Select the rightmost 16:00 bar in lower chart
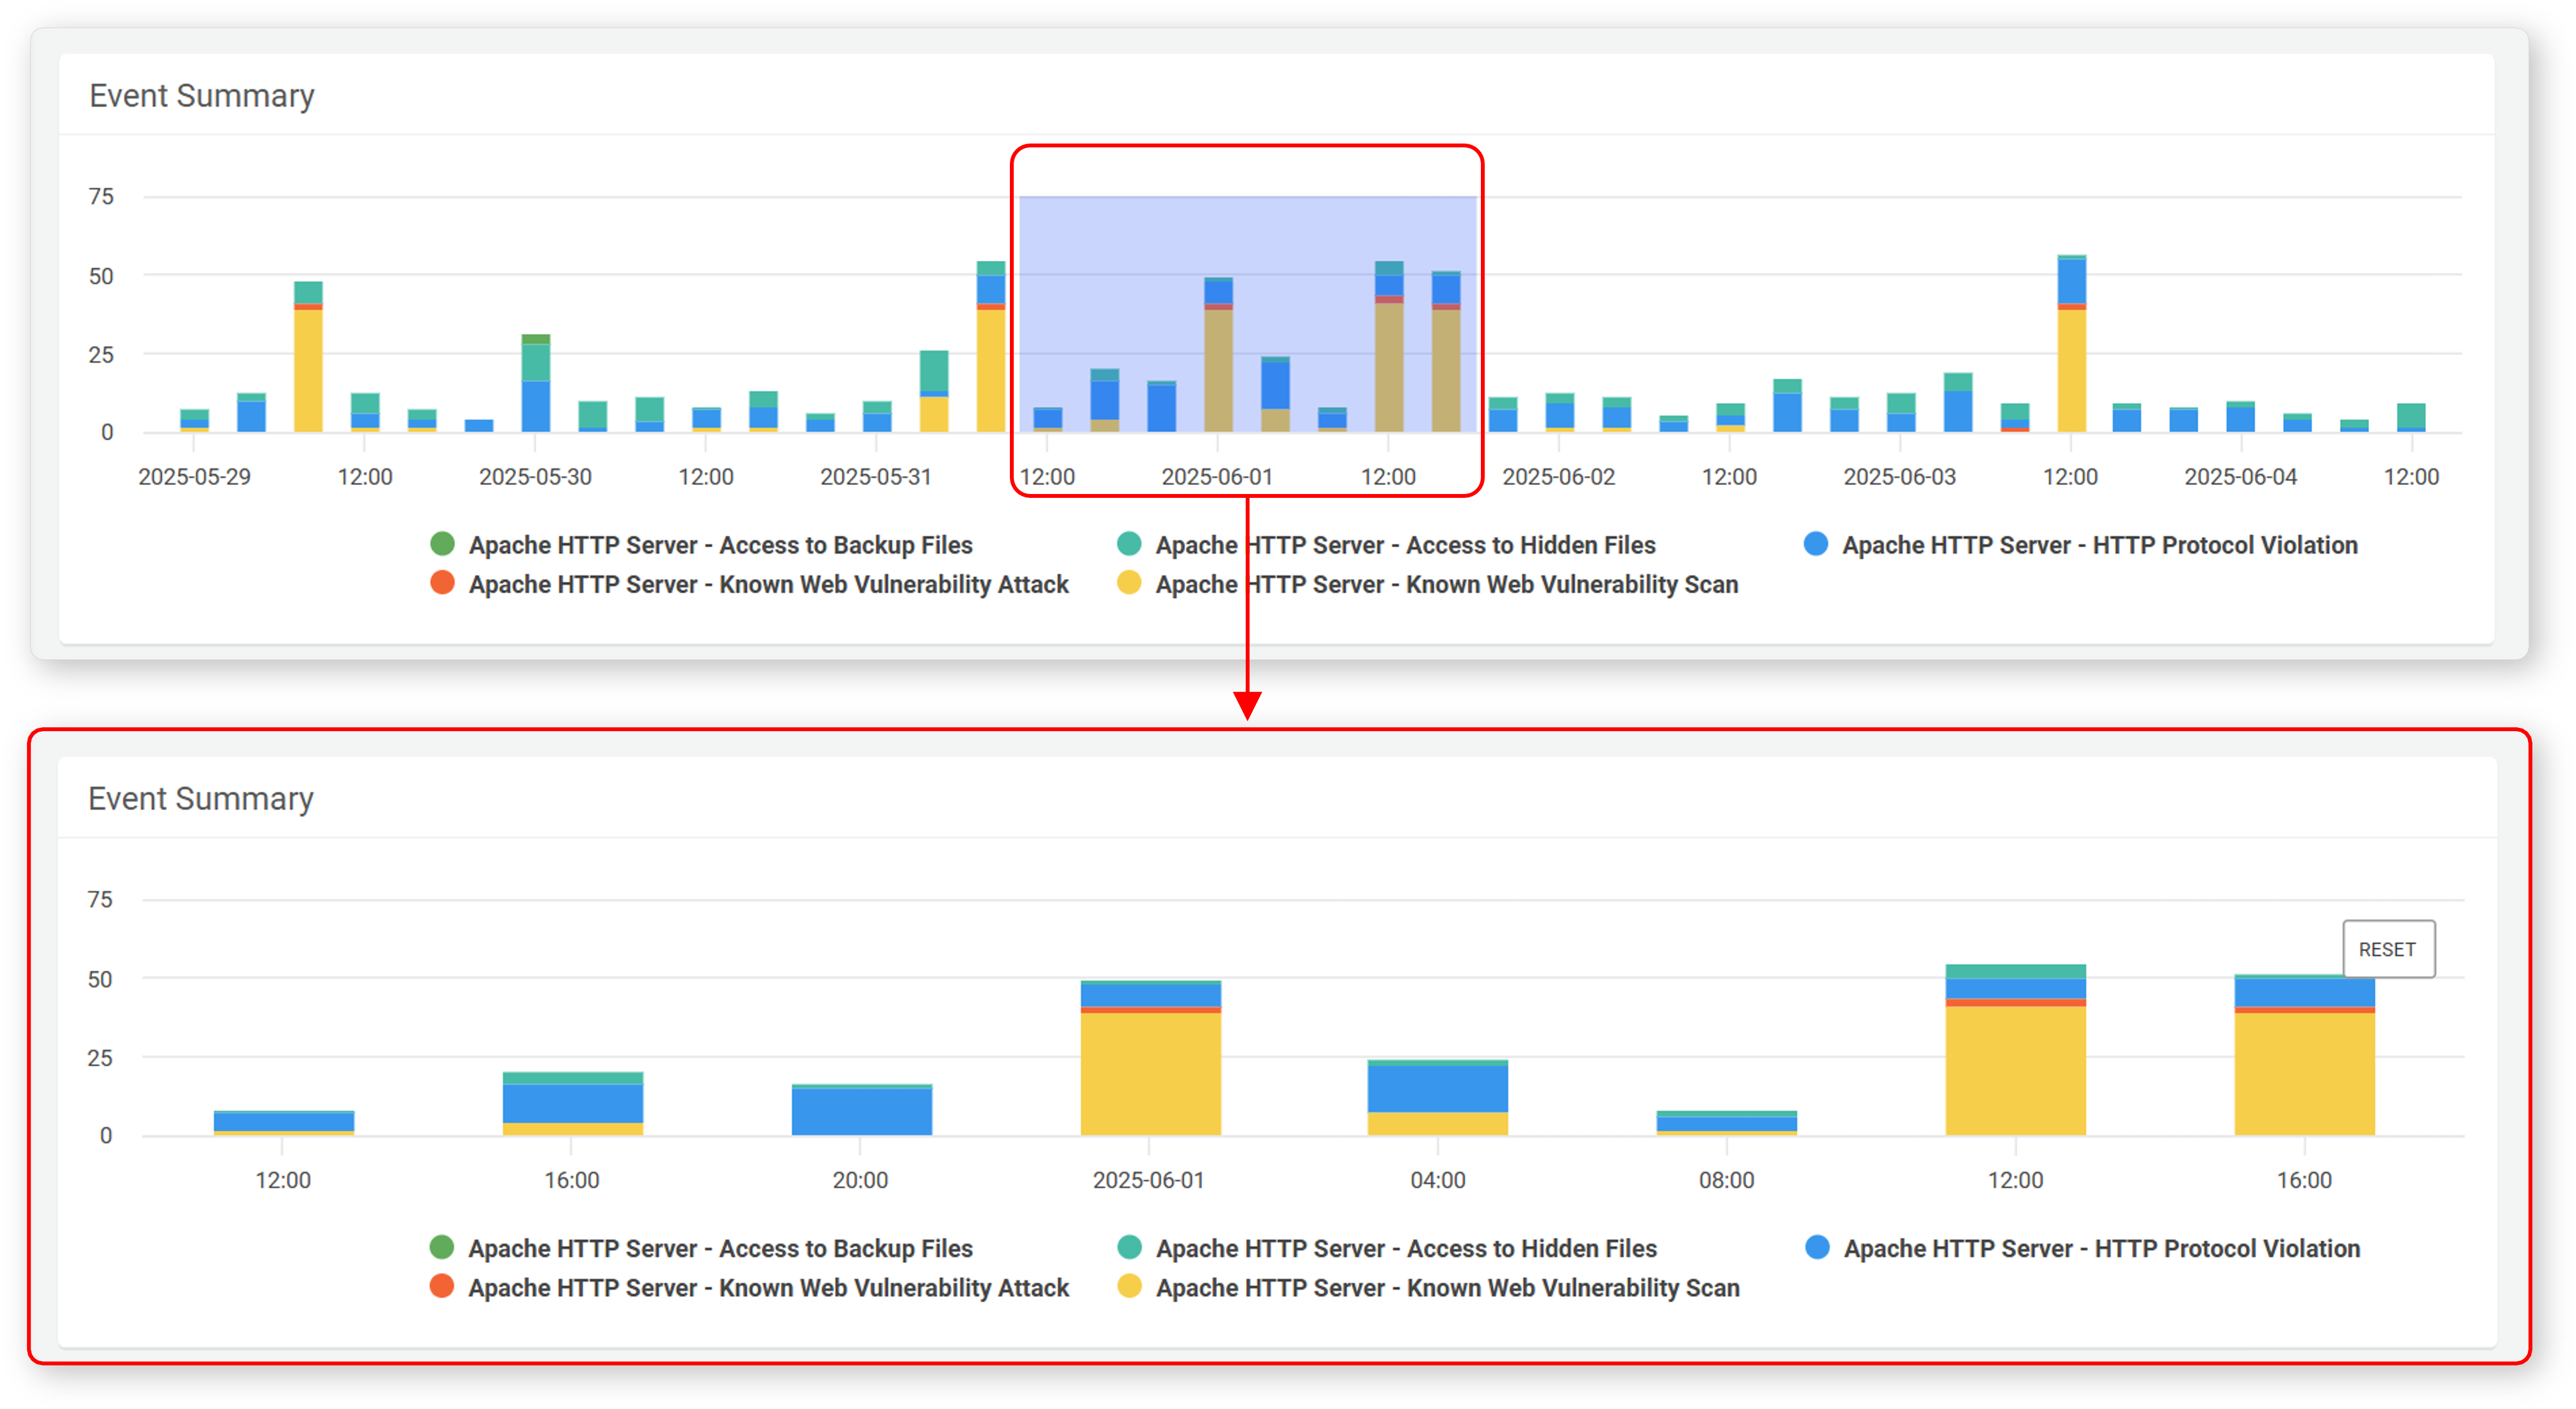This screenshot has width=2576, height=1409. coord(2304,1055)
